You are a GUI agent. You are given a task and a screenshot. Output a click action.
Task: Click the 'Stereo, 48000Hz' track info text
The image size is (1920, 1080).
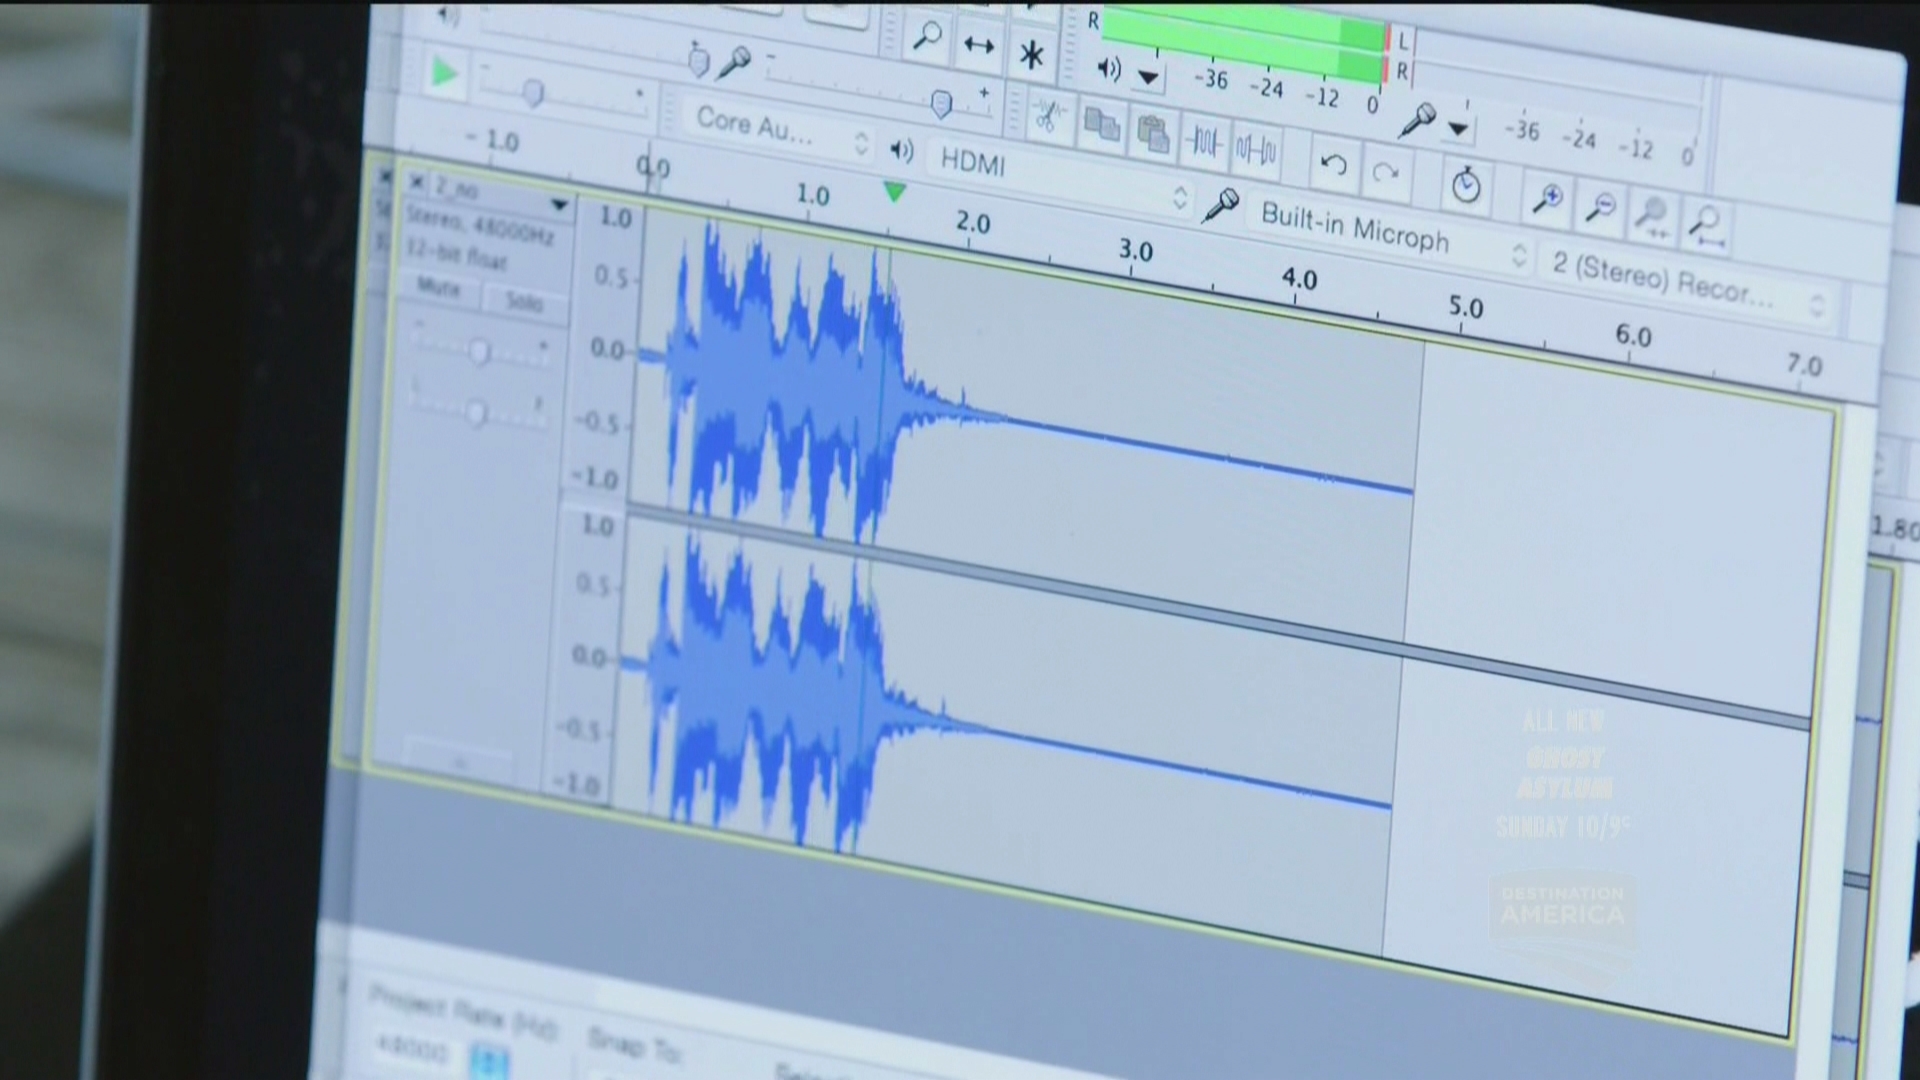[x=480, y=227]
